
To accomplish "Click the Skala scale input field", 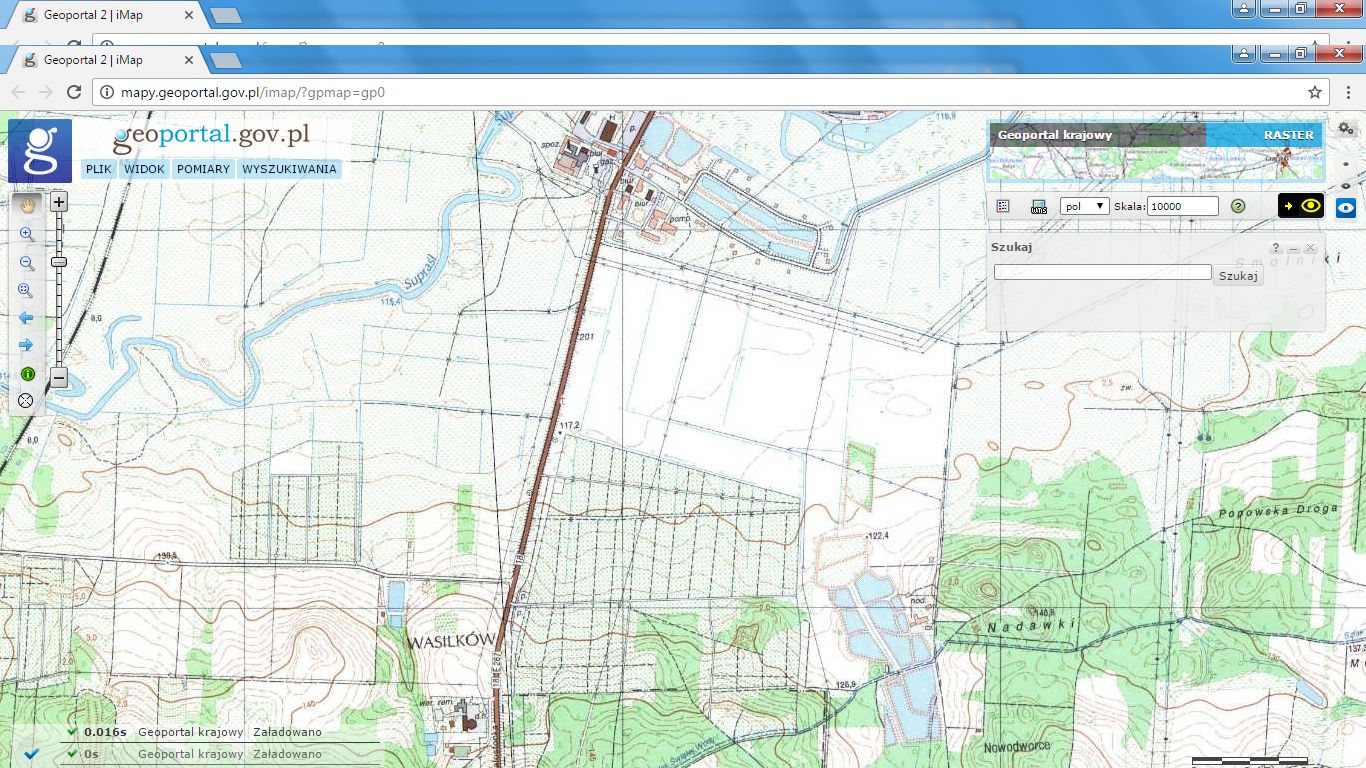I will tap(1183, 206).
